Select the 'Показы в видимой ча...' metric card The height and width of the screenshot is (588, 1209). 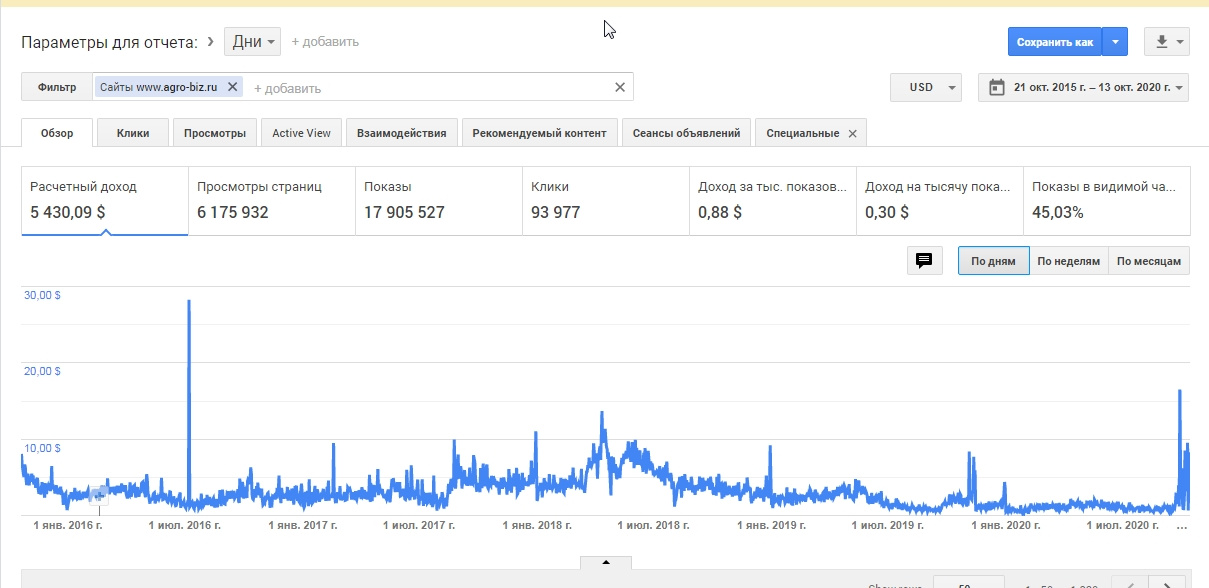(x=1107, y=201)
